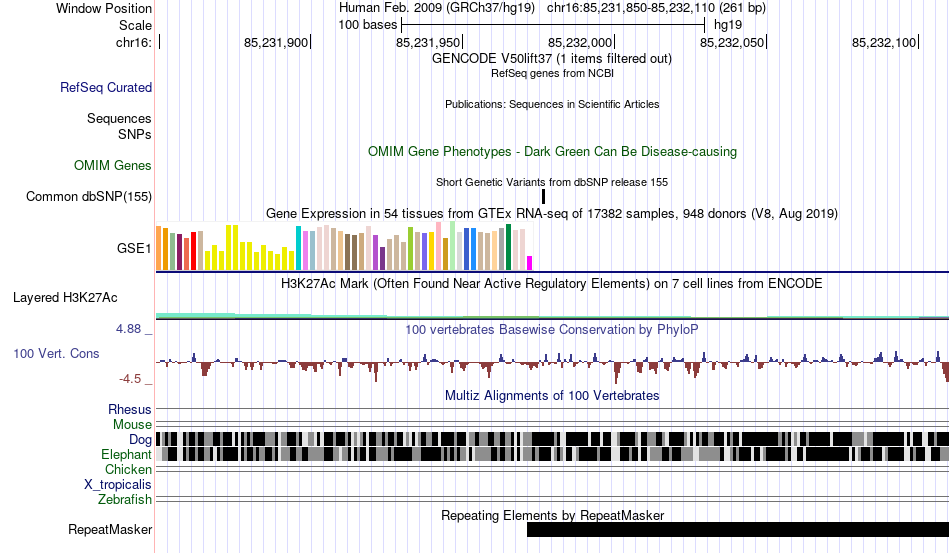
Task: Click the black RepeatMasker repeat element bar
Action: (x=738, y=529)
